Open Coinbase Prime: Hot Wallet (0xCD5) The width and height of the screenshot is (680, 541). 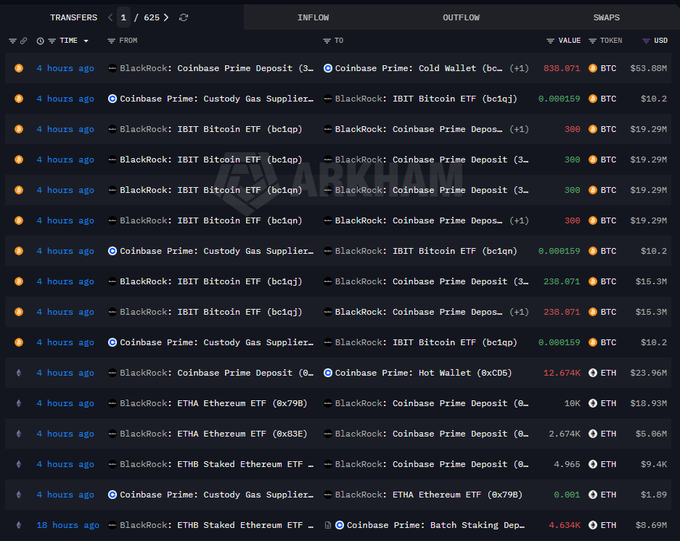click(x=423, y=373)
